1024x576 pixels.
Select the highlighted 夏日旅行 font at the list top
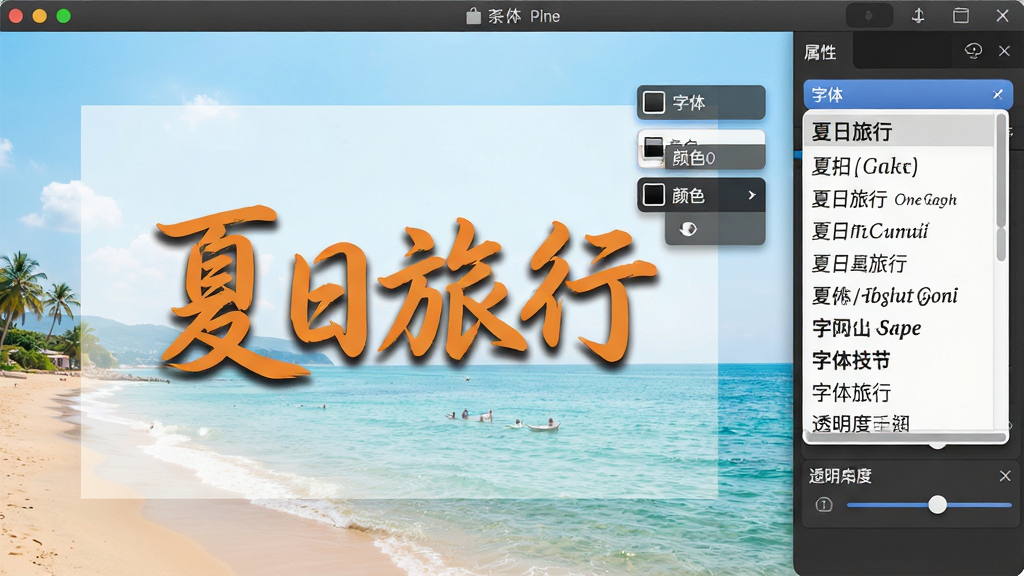(899, 132)
